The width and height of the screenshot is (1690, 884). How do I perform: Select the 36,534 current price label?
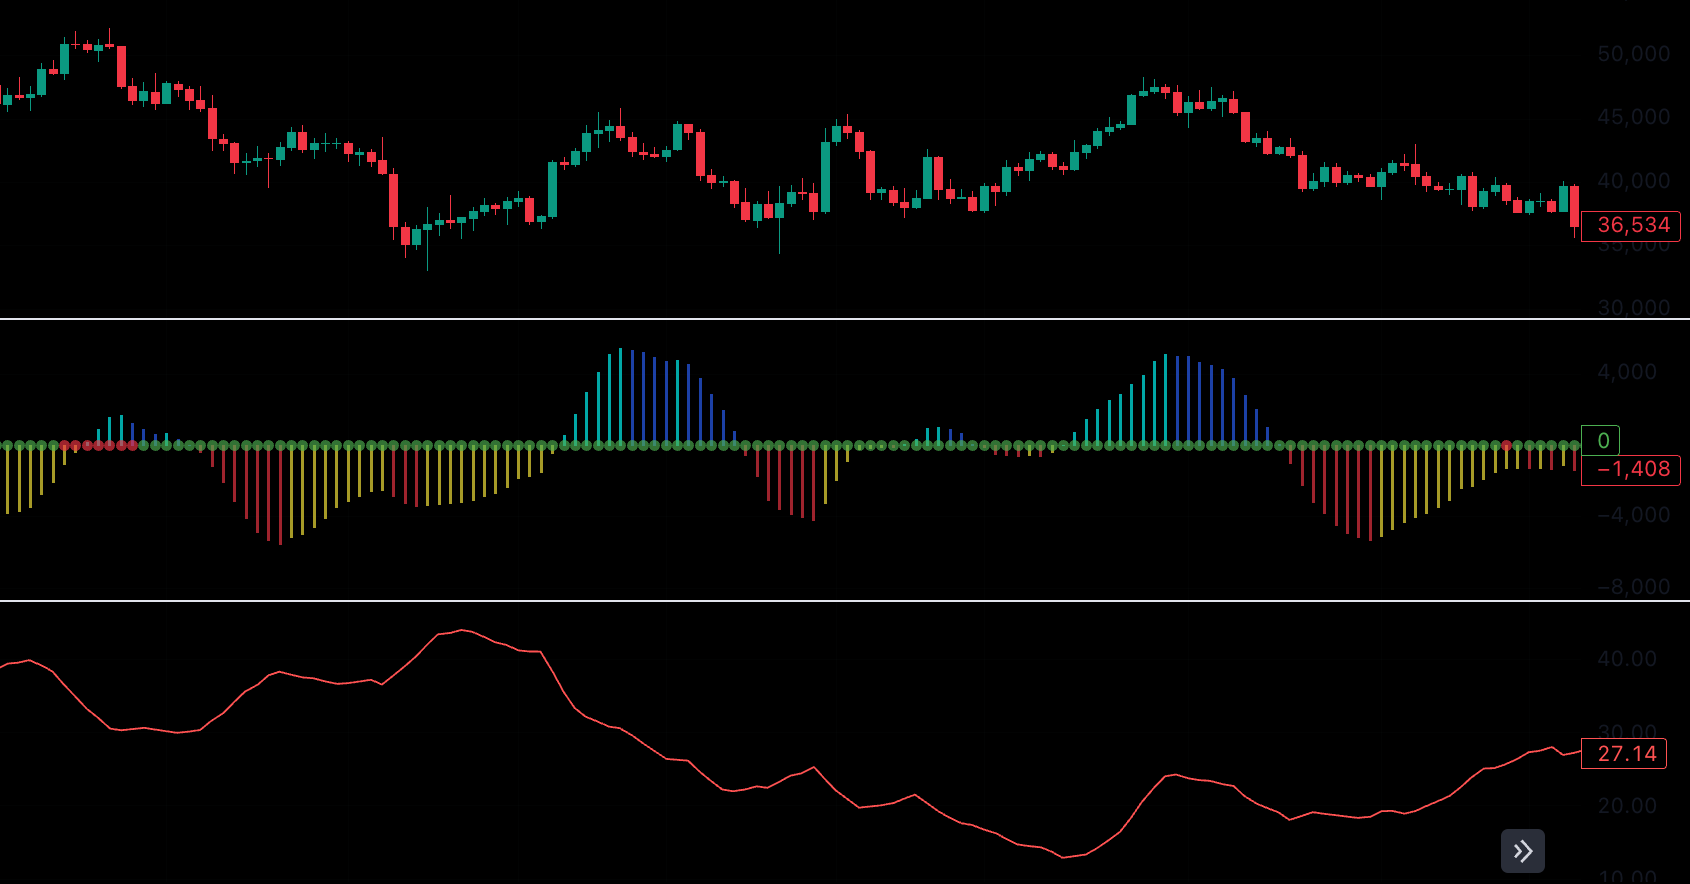pos(1631,226)
